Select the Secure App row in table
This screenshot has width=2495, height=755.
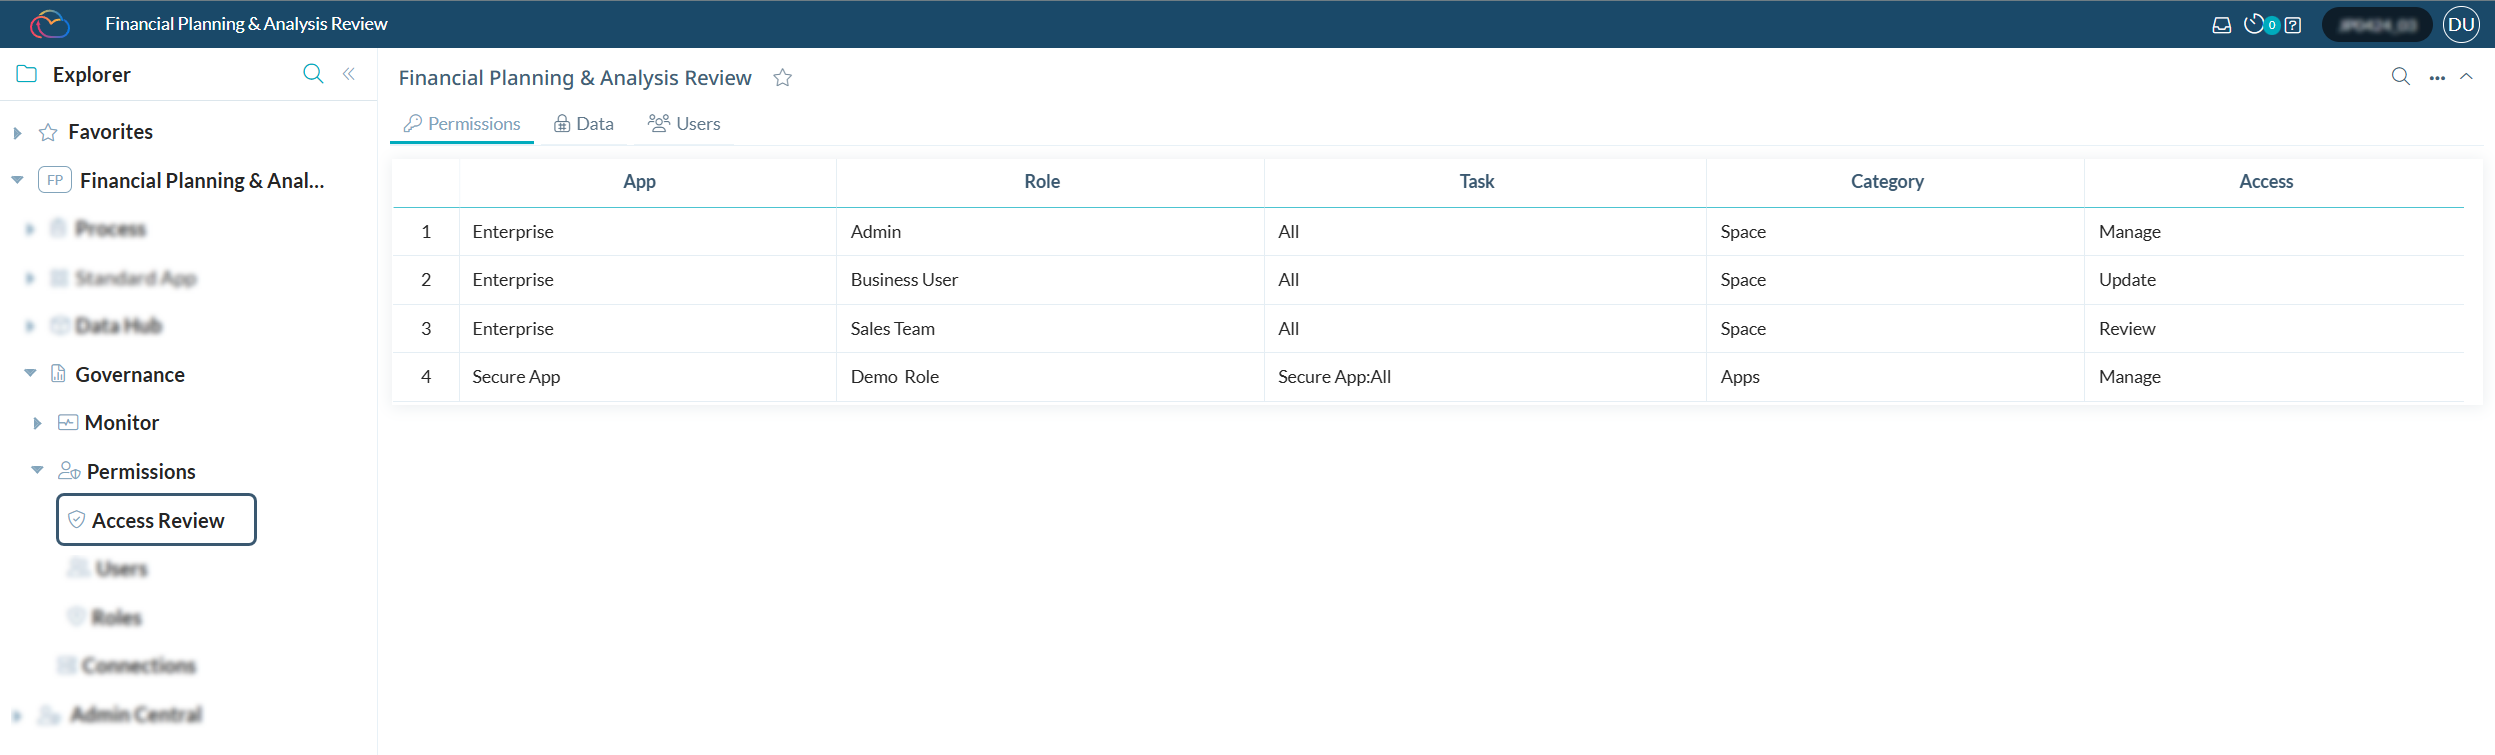[x=516, y=377]
